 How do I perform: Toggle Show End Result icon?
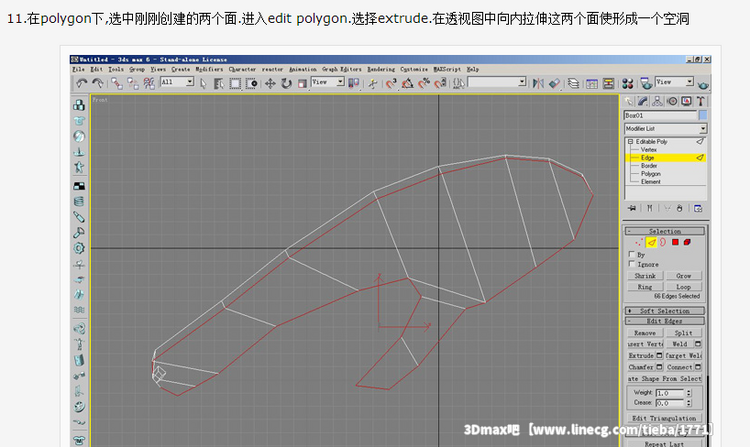pos(650,208)
